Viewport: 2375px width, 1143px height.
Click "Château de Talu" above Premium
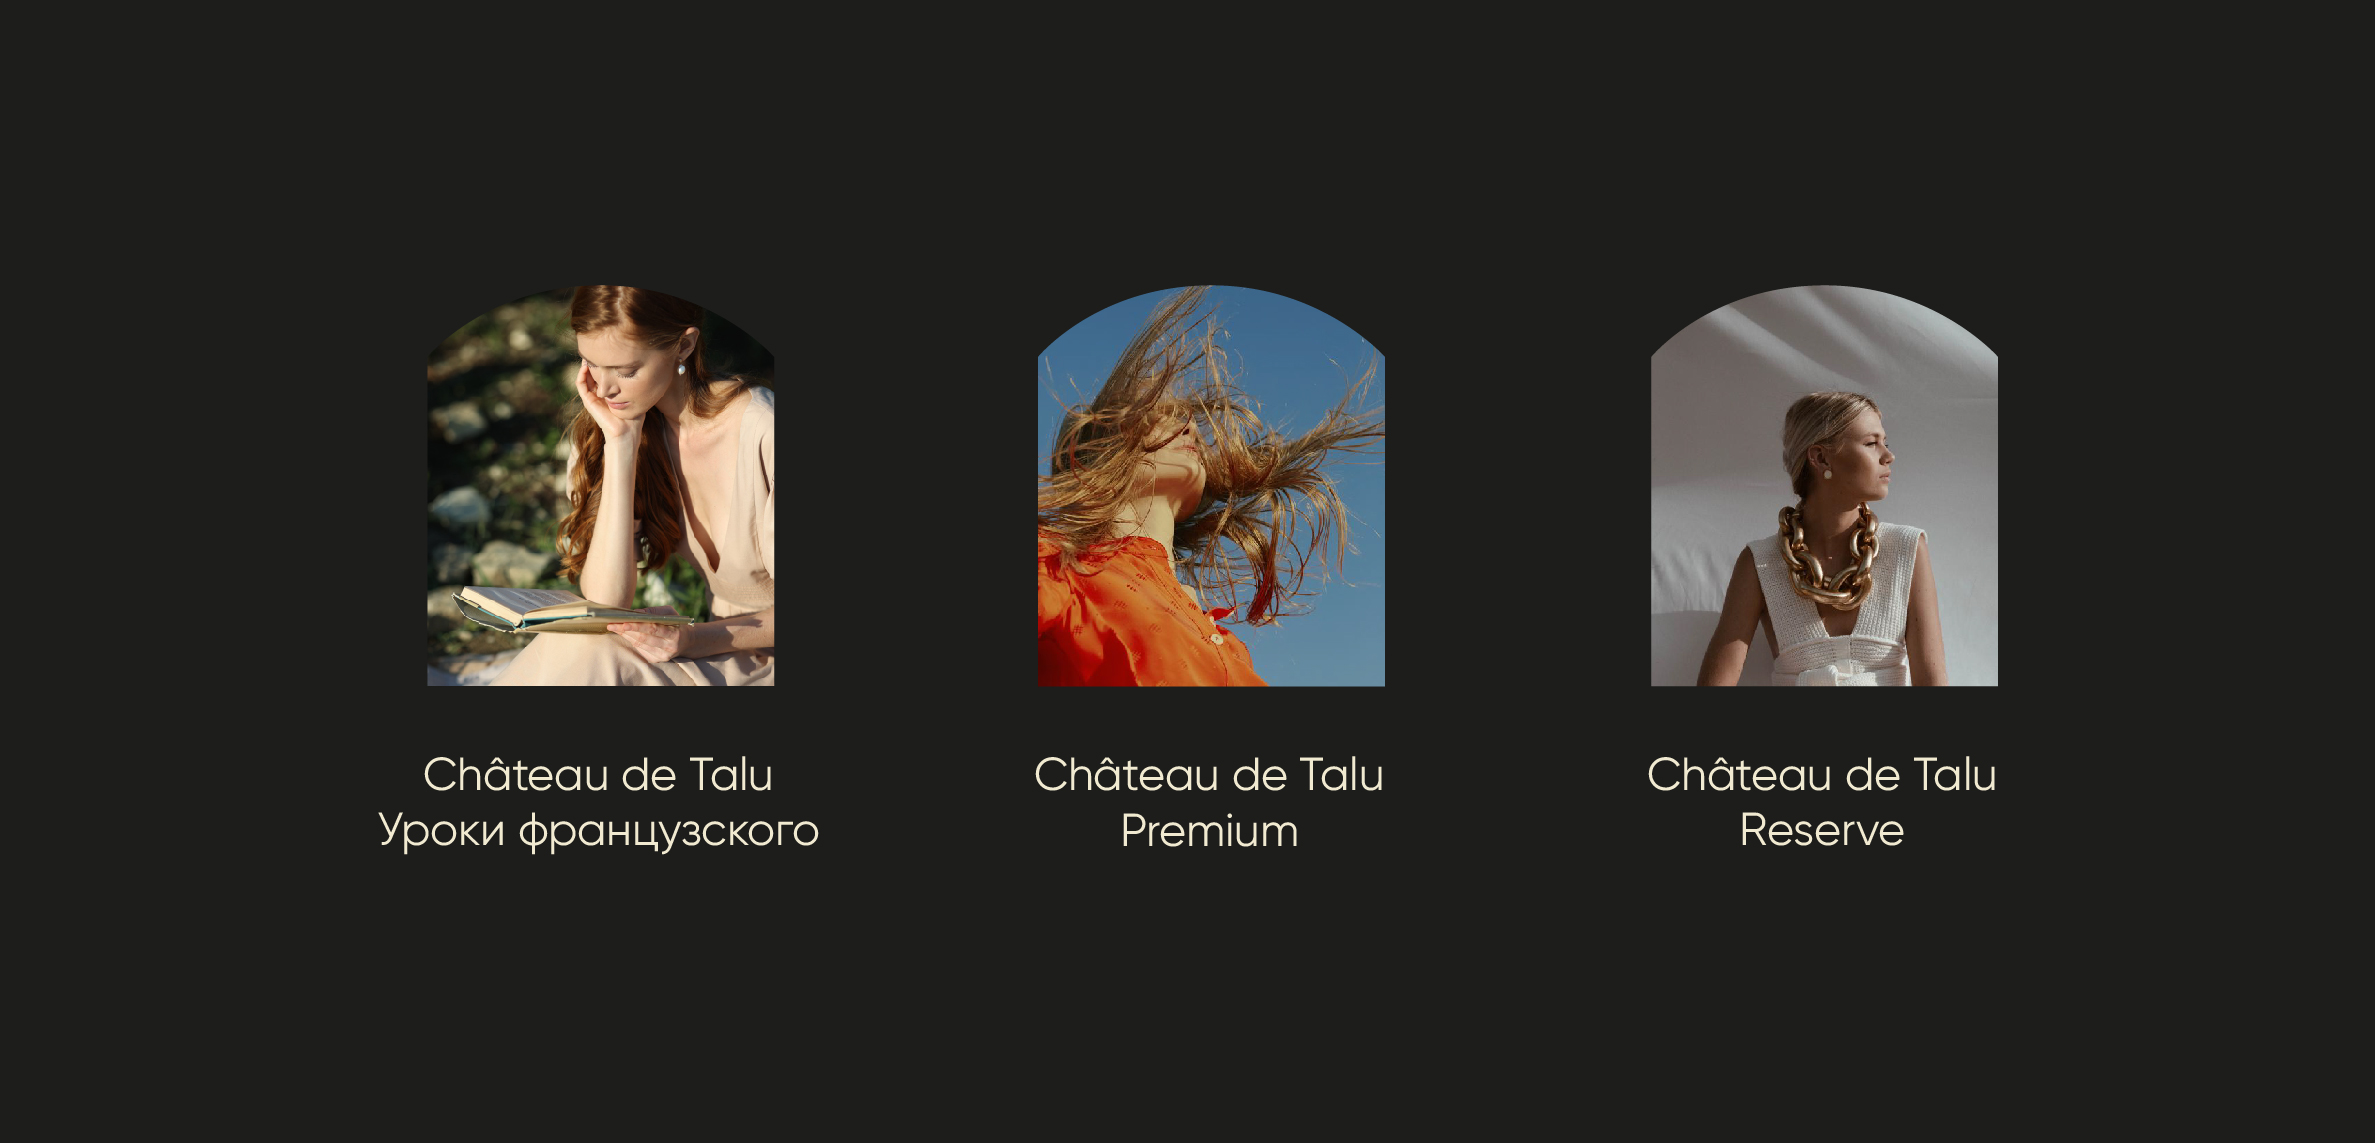pyautogui.click(x=1209, y=775)
